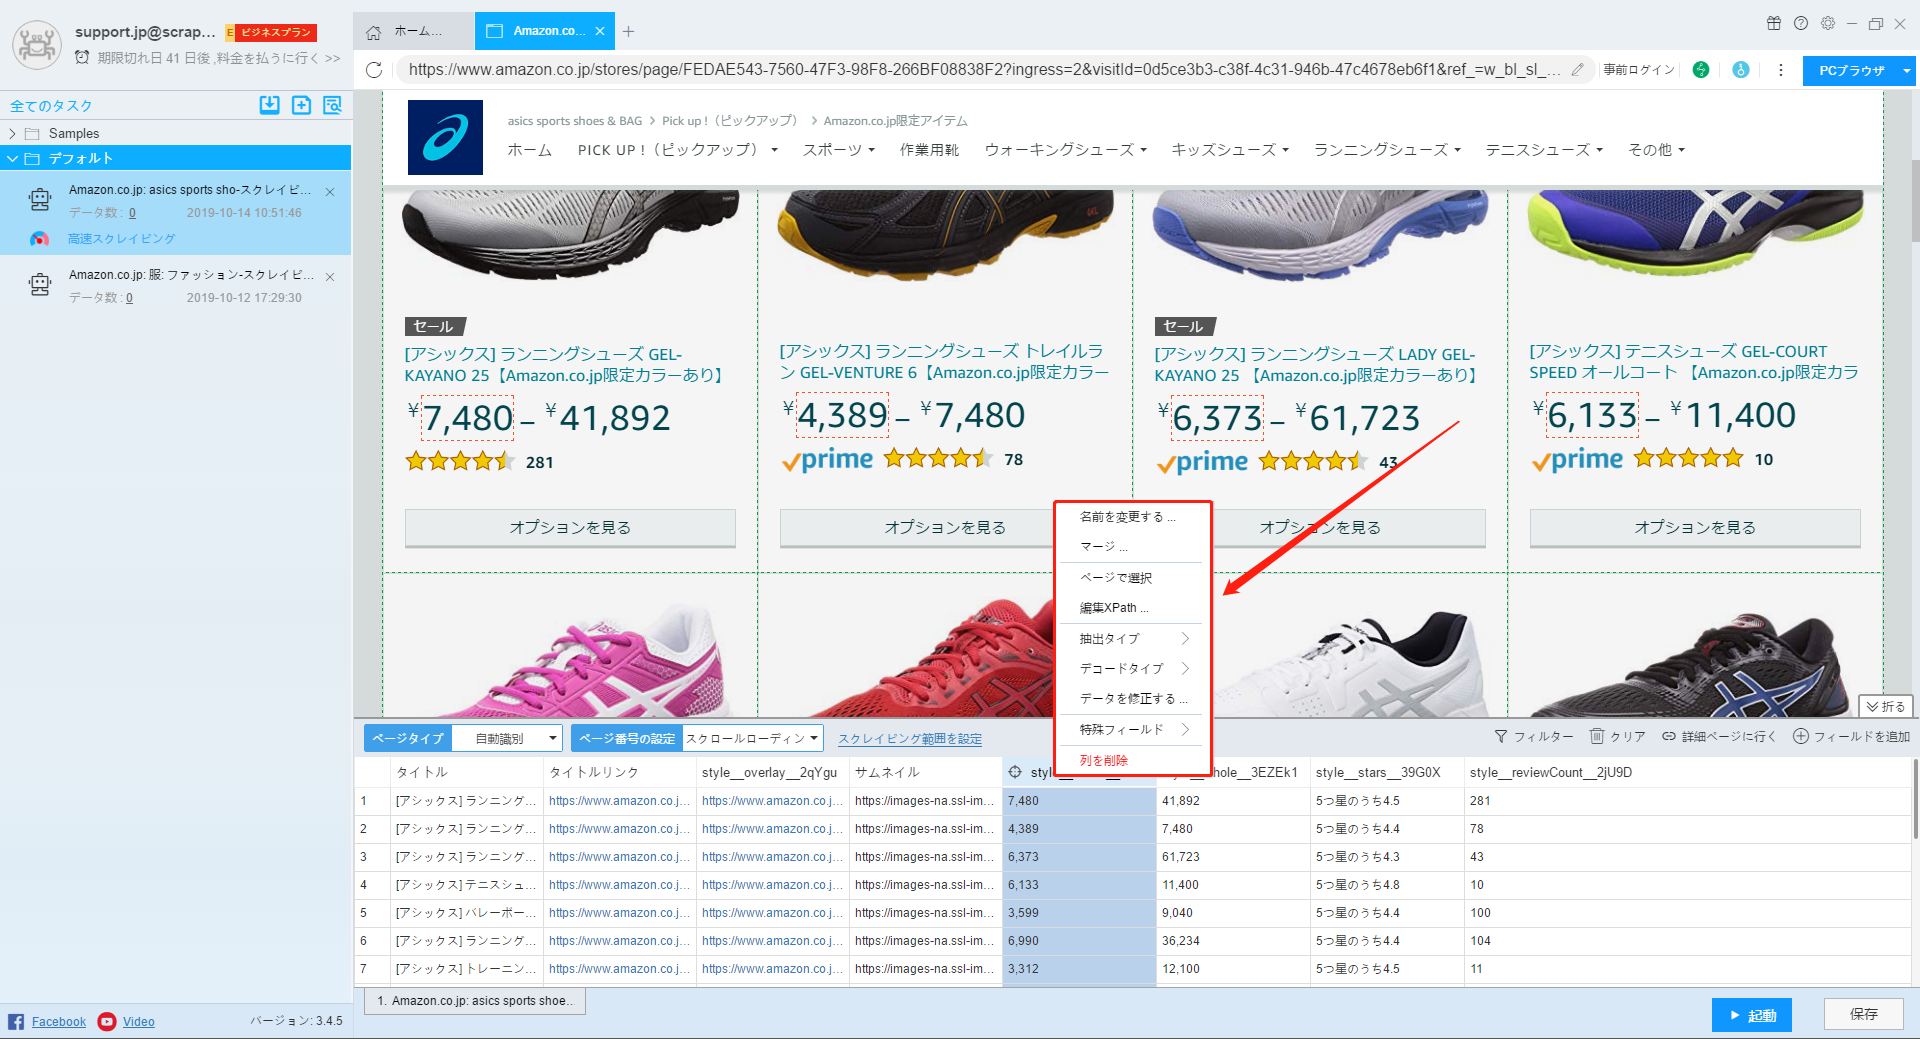
Task: Click the GEL-VENTURE 6 product title link
Action: (x=944, y=362)
